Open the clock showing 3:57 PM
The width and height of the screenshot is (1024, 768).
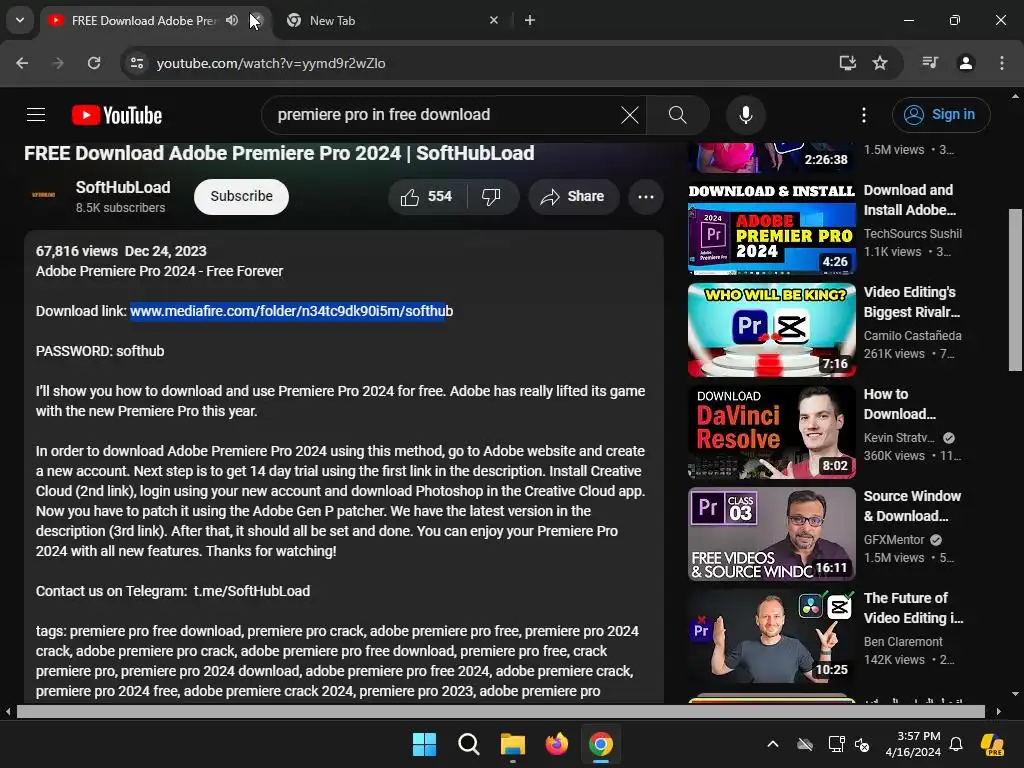[913, 744]
